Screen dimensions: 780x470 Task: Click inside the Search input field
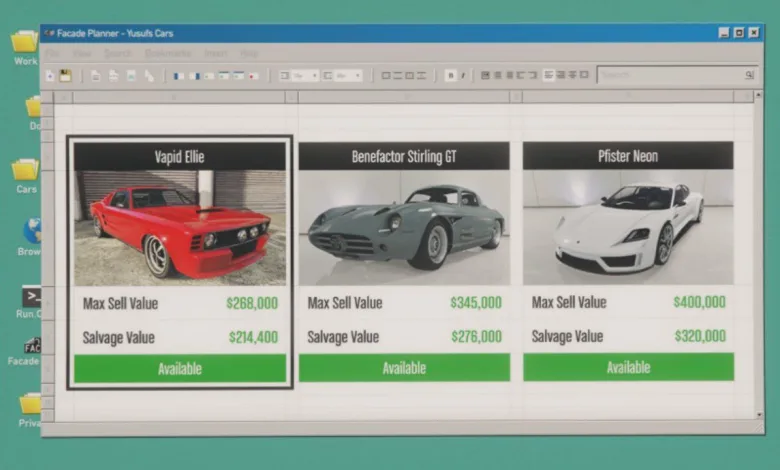pos(670,75)
